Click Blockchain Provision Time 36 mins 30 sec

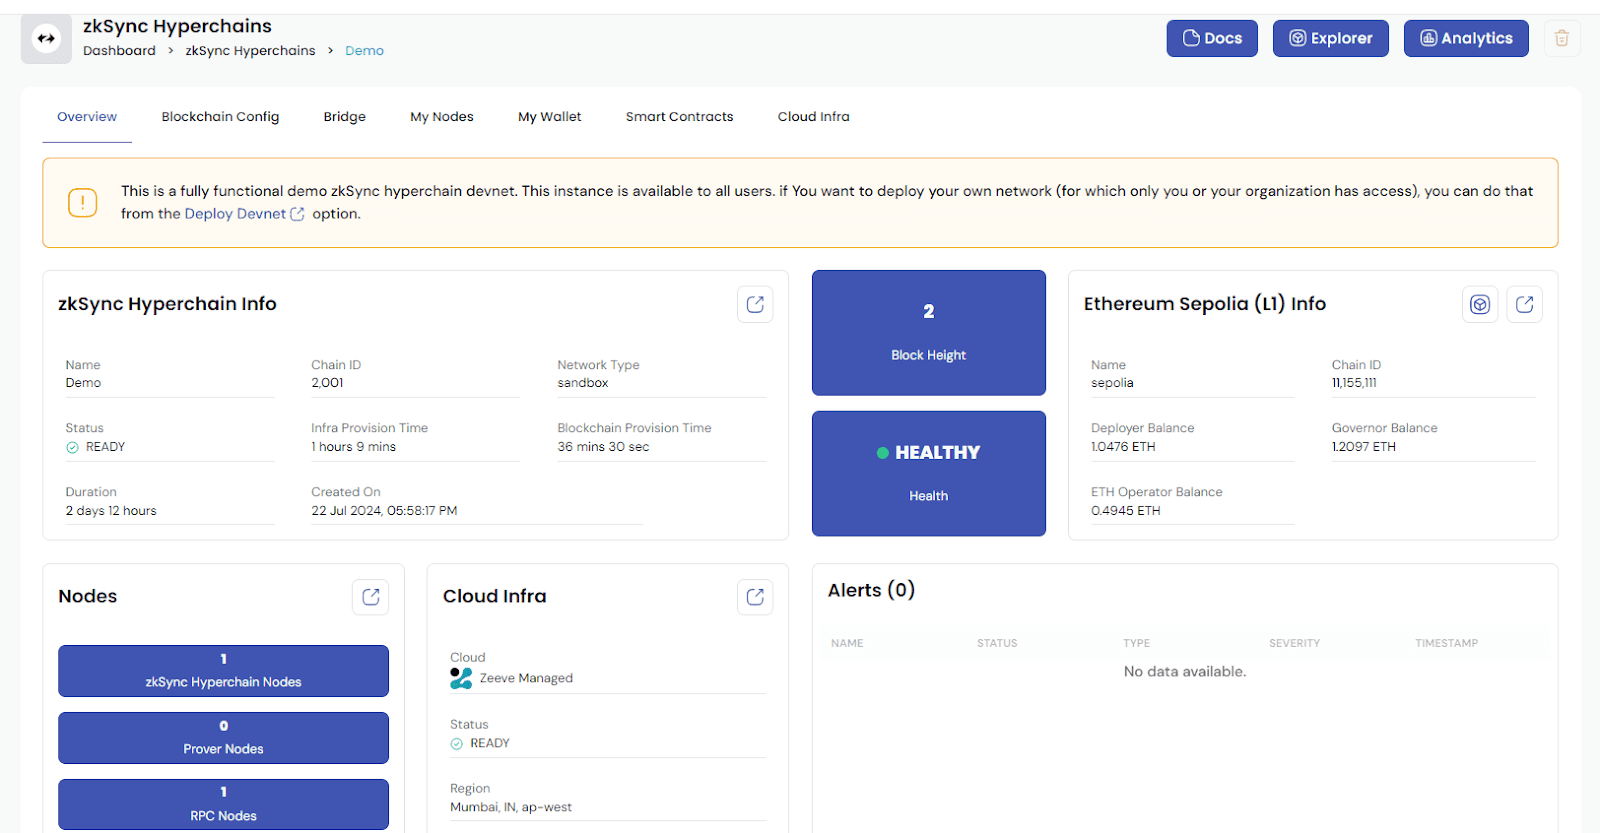603,447
